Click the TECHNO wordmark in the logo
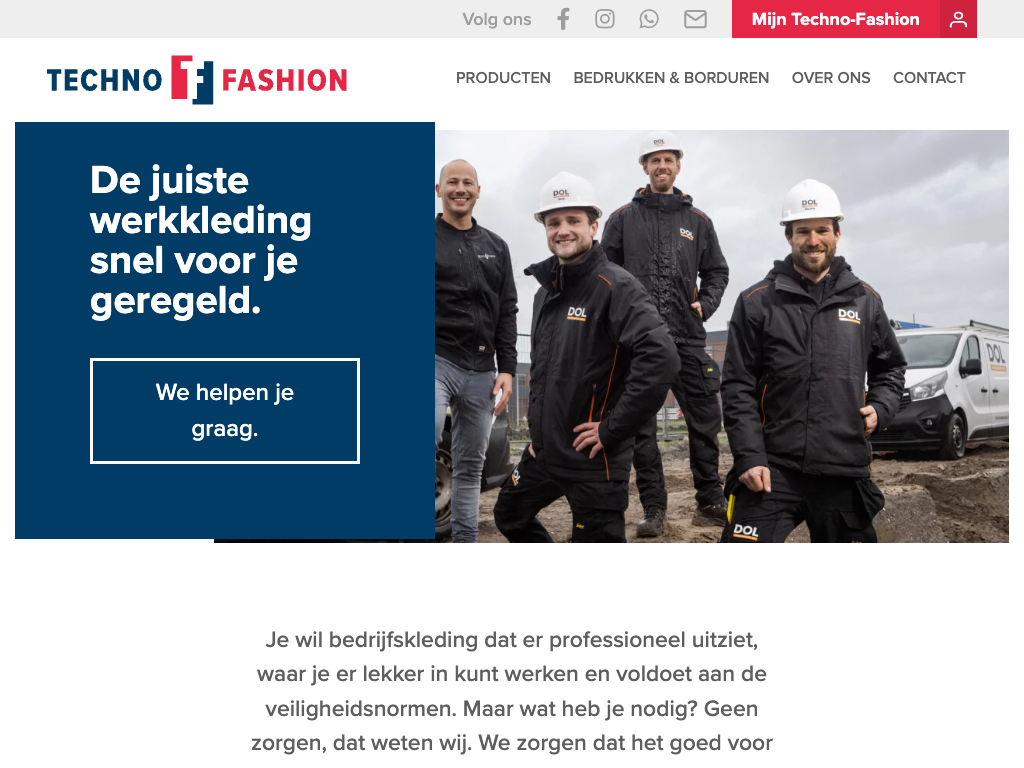The image size is (1024, 768). click(104, 80)
